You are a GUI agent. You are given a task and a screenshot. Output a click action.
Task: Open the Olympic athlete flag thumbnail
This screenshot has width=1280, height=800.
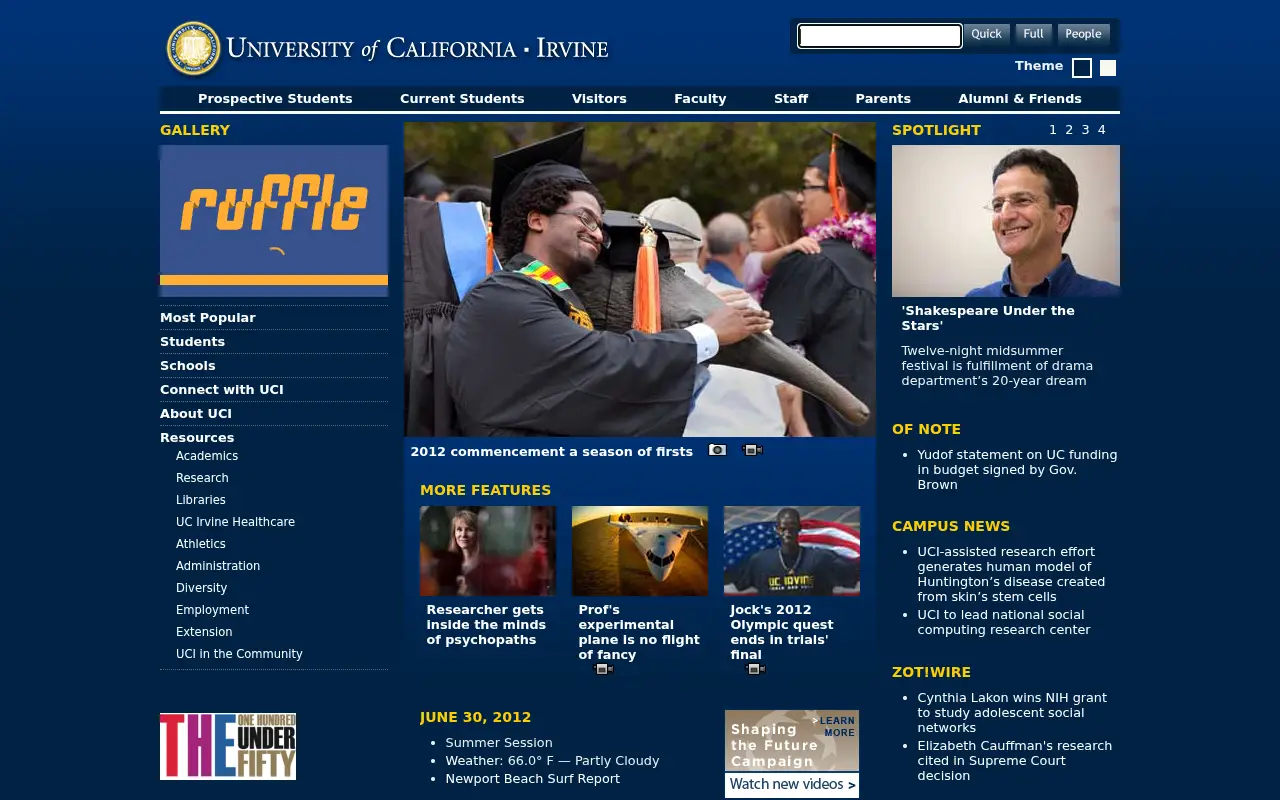pos(792,551)
